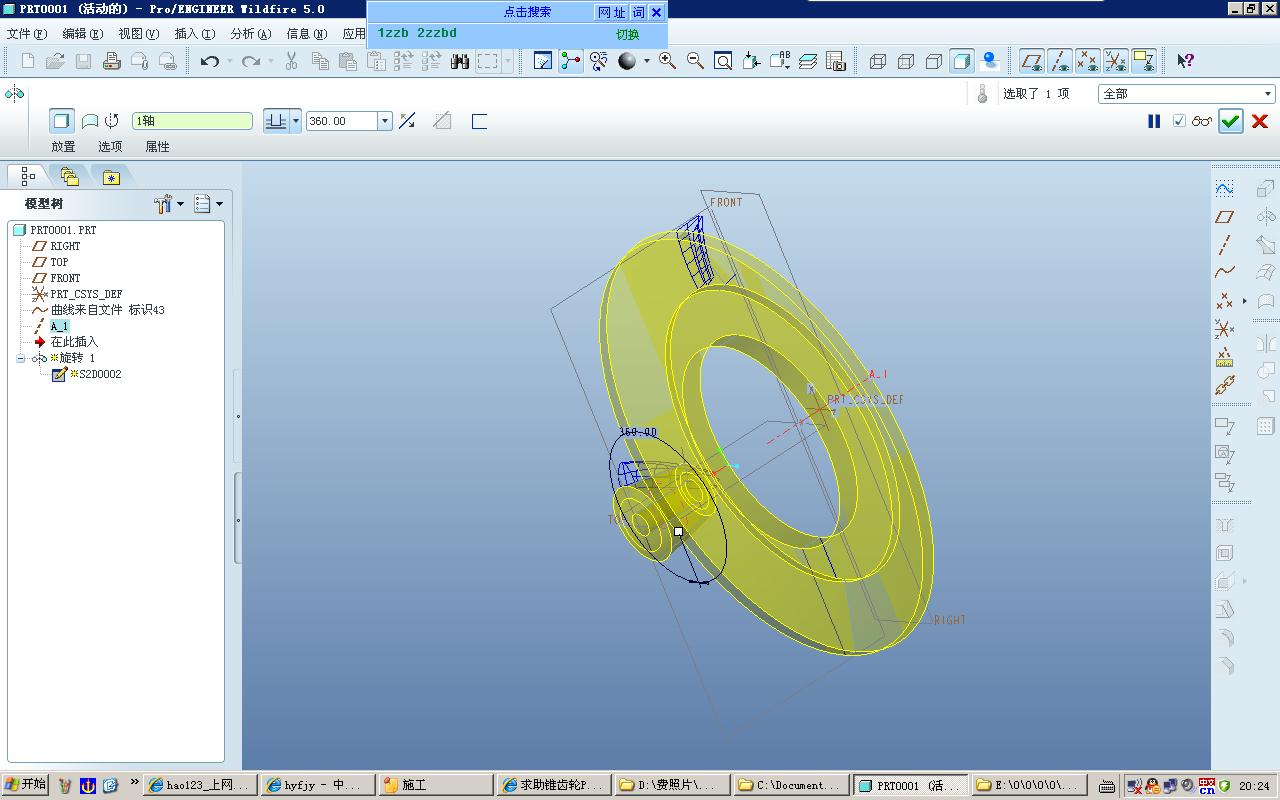Image resolution: width=1280 pixels, height=800 pixels.
Task: Pause the revolve feature tool
Action: pyautogui.click(x=1154, y=121)
